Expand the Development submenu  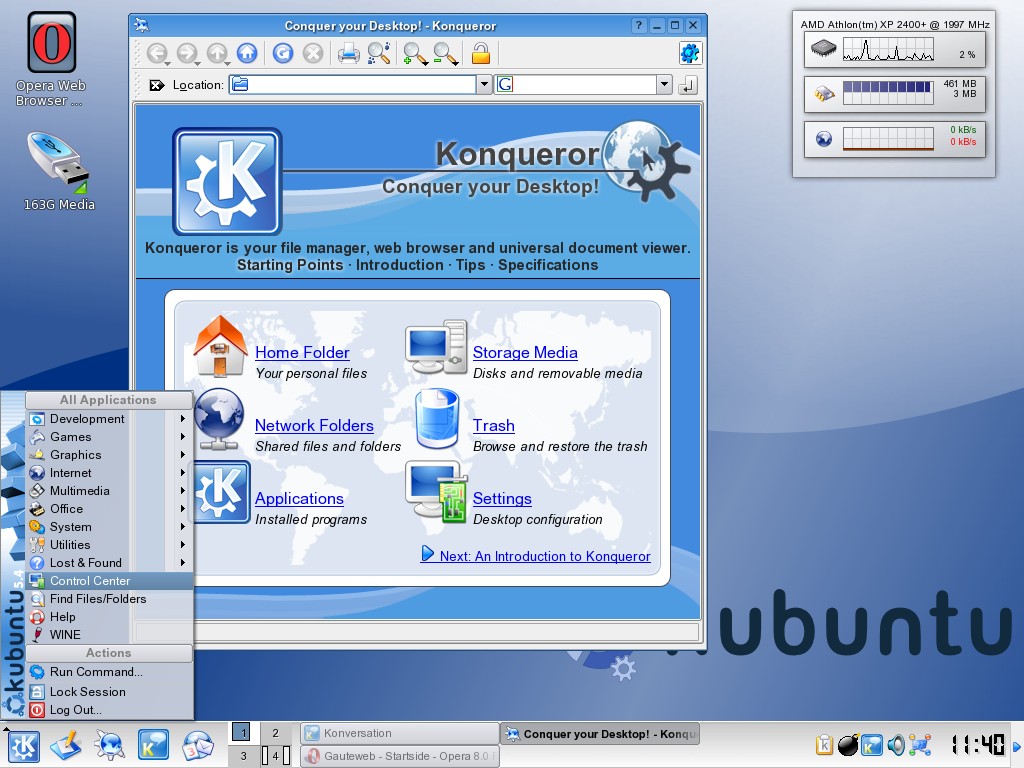point(109,419)
